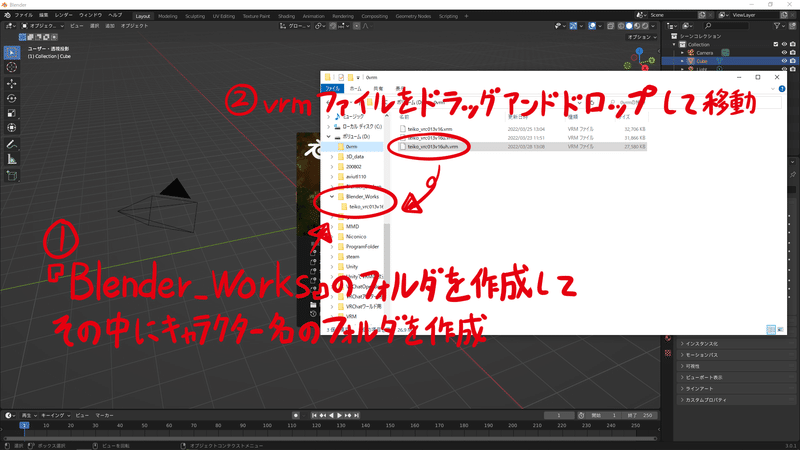Image resolution: width=800 pixels, height=450 pixels.
Task: Select the Add Cube tool
Action: click(12, 176)
